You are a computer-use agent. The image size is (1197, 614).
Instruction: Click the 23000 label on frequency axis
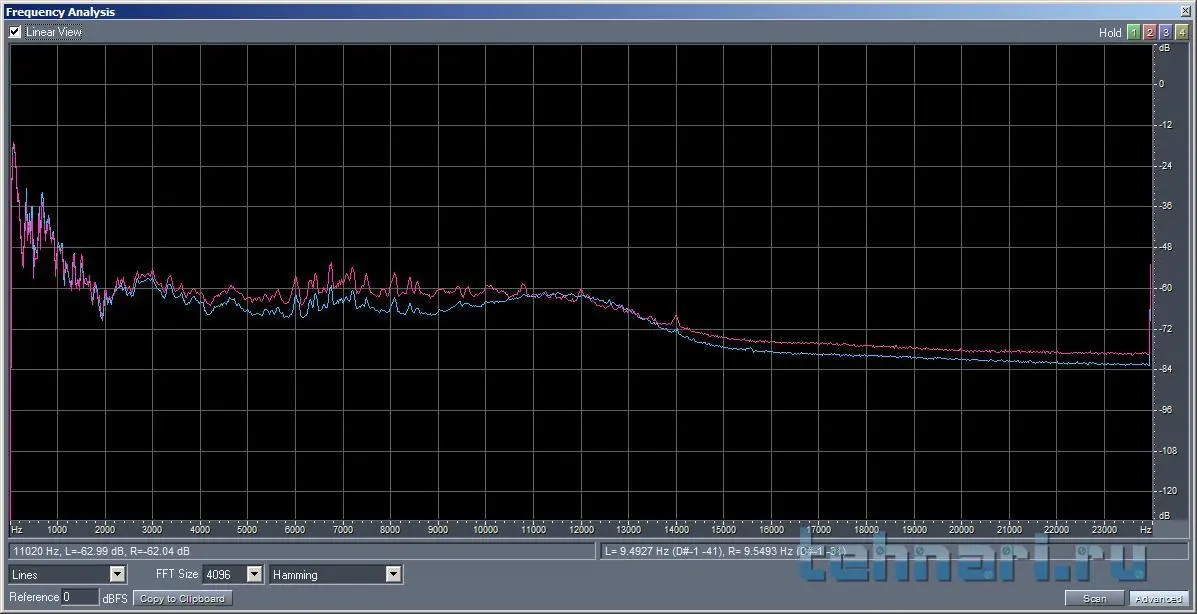point(1104,529)
